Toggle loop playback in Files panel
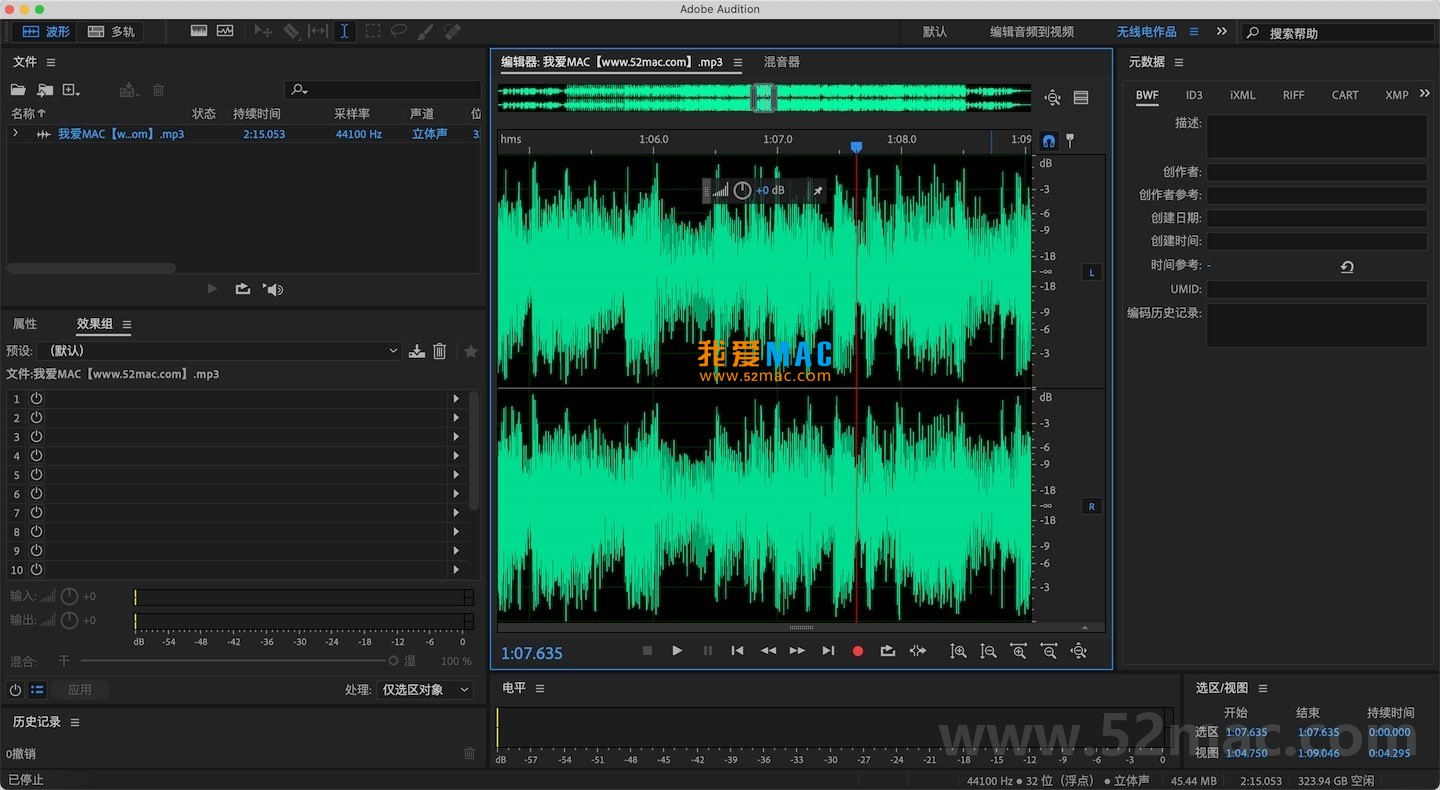 [x=243, y=289]
